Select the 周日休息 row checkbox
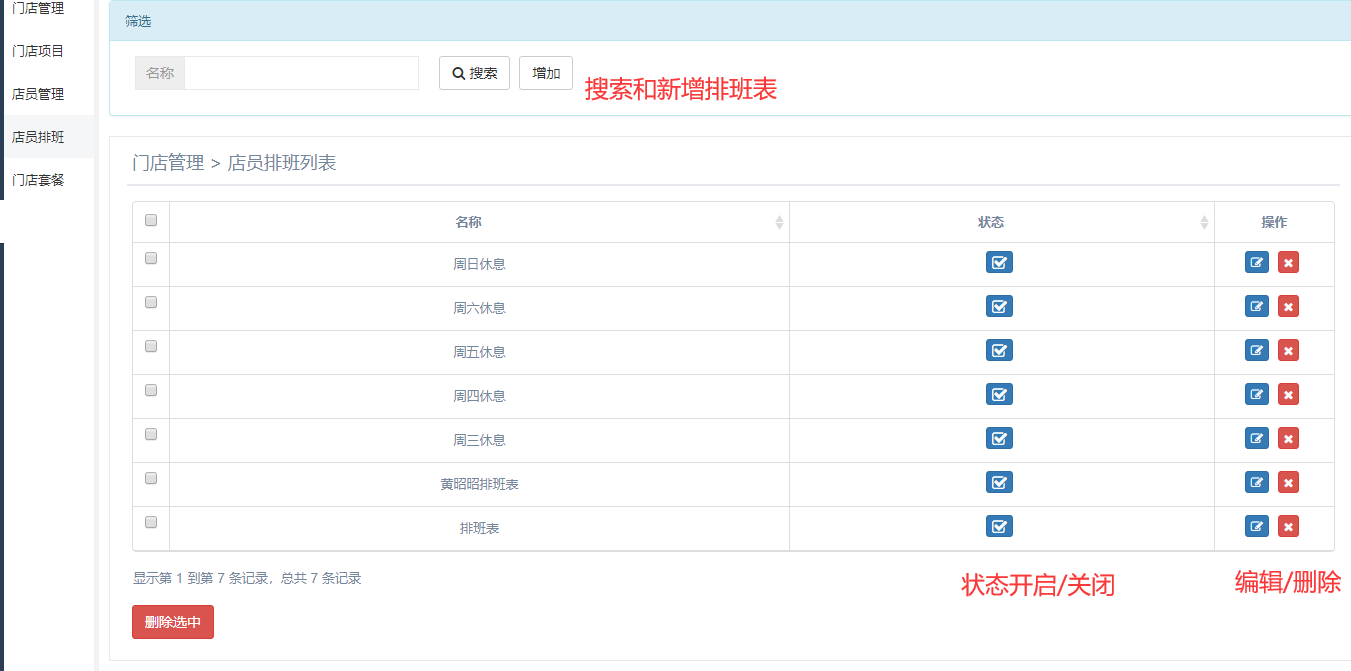Screen dimensions: 1351x671 coord(151,258)
